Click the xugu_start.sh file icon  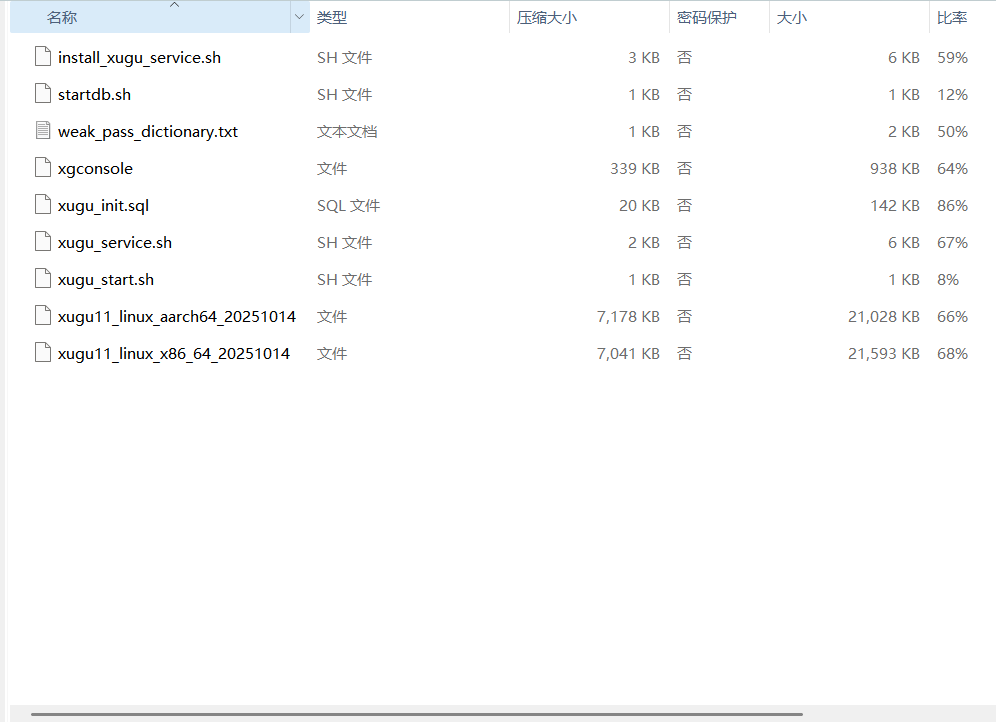43,278
